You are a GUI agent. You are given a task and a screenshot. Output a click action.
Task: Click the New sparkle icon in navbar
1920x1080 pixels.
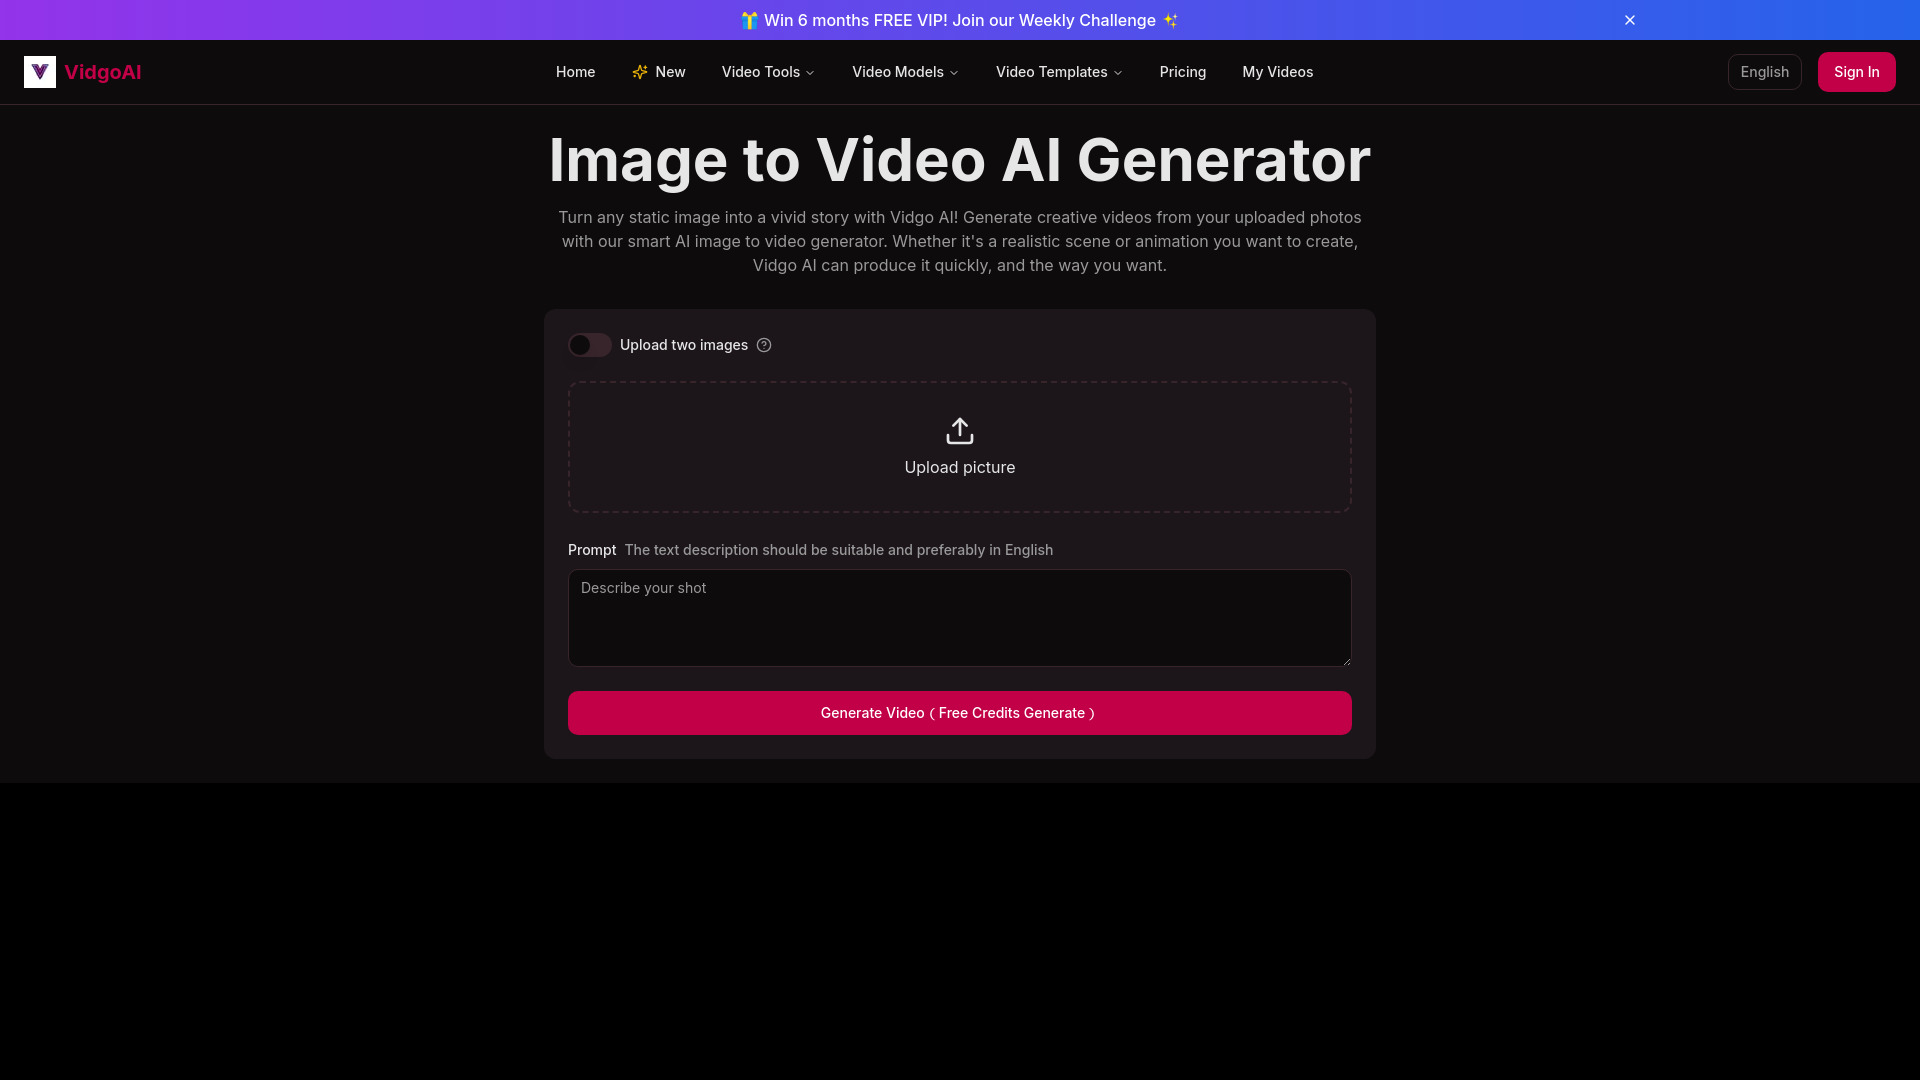click(640, 71)
